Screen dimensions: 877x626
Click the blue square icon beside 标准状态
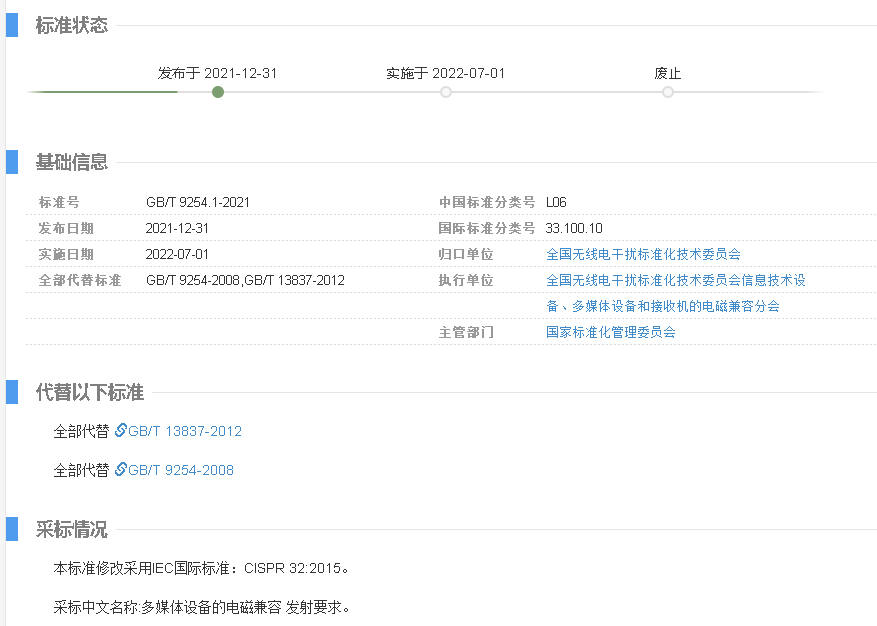11,23
